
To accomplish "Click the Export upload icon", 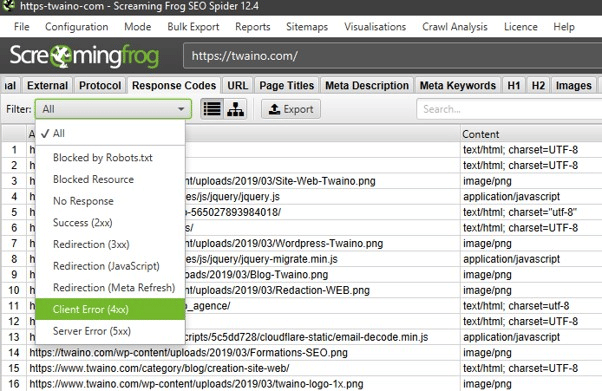I will (x=274, y=109).
